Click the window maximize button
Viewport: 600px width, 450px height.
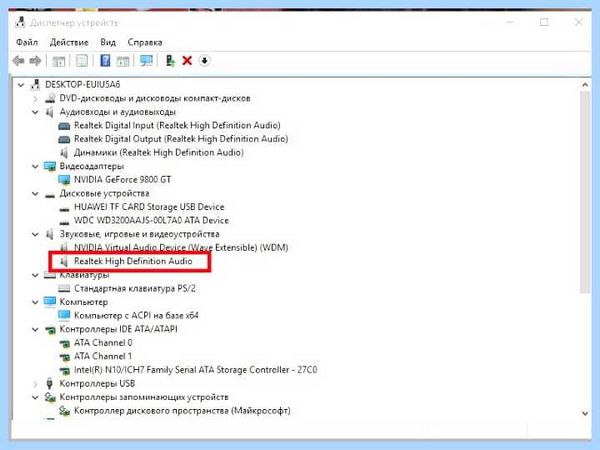click(x=544, y=22)
